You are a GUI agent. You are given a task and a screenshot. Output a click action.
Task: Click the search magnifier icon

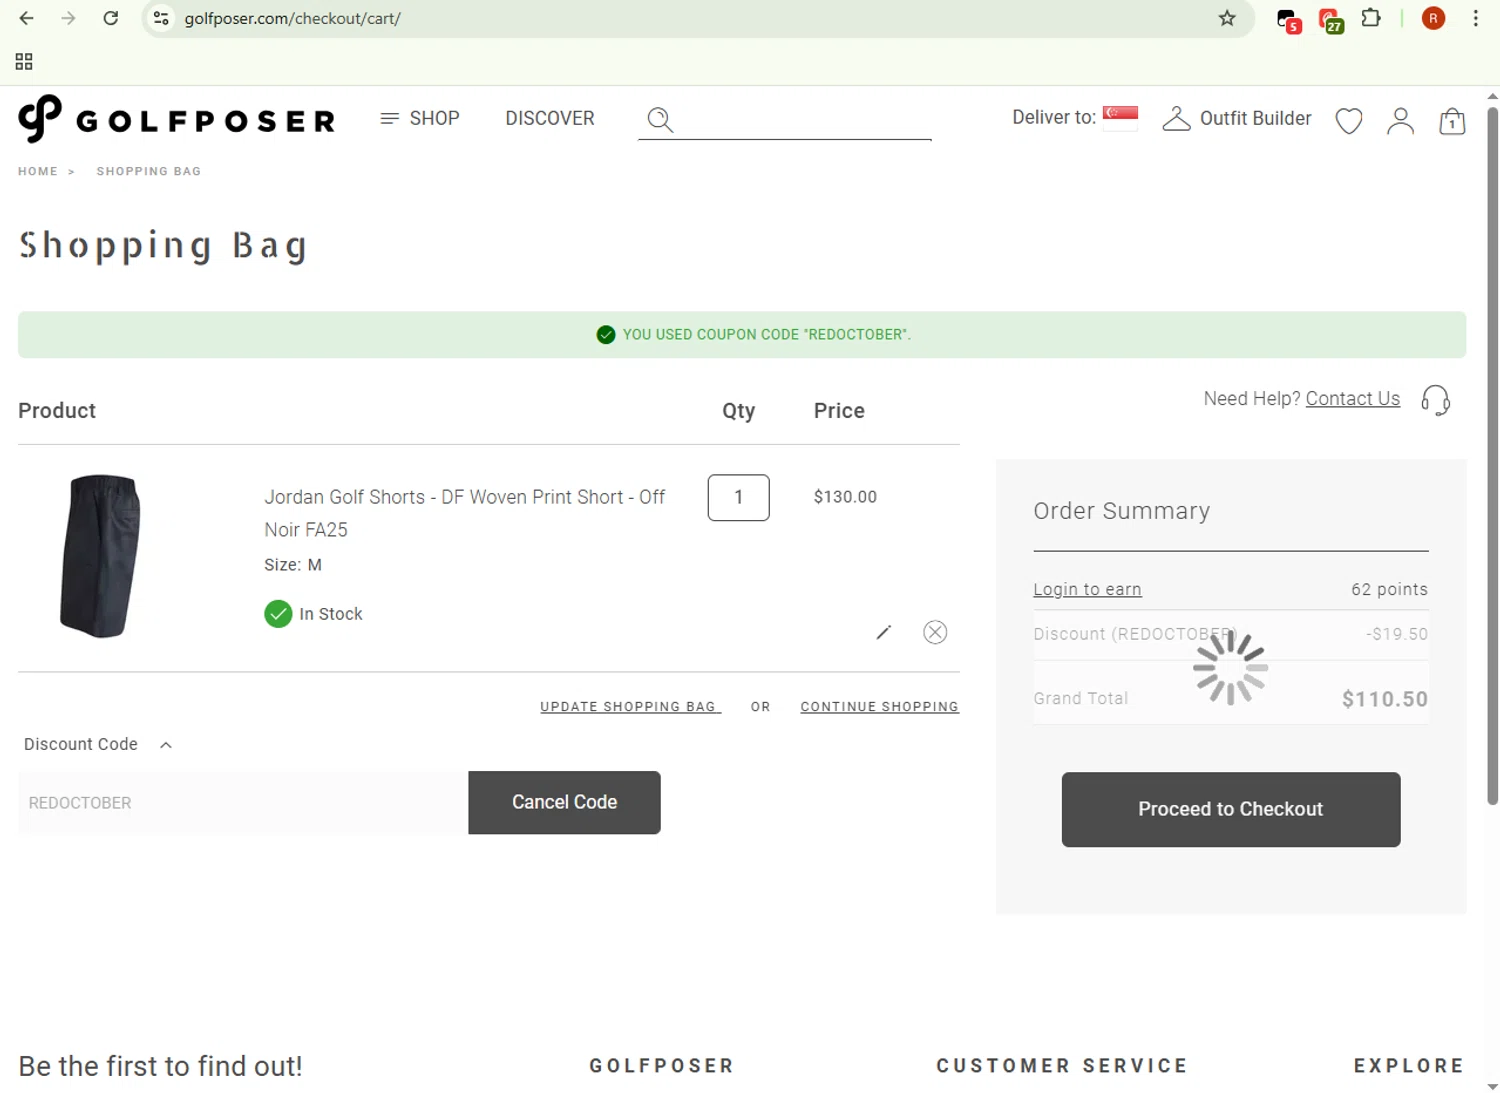[660, 120]
